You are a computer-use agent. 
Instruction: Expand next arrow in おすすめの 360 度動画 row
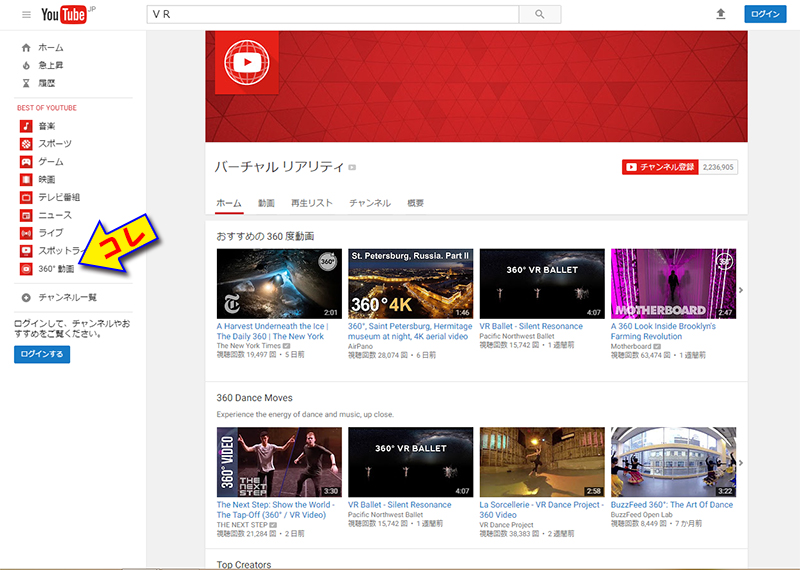pos(741,290)
